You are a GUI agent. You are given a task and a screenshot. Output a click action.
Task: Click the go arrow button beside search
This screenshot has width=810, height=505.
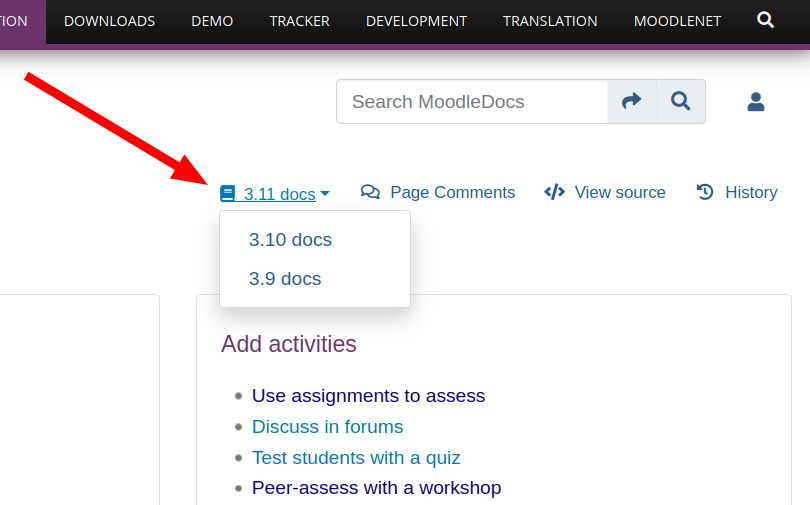pyautogui.click(x=631, y=102)
